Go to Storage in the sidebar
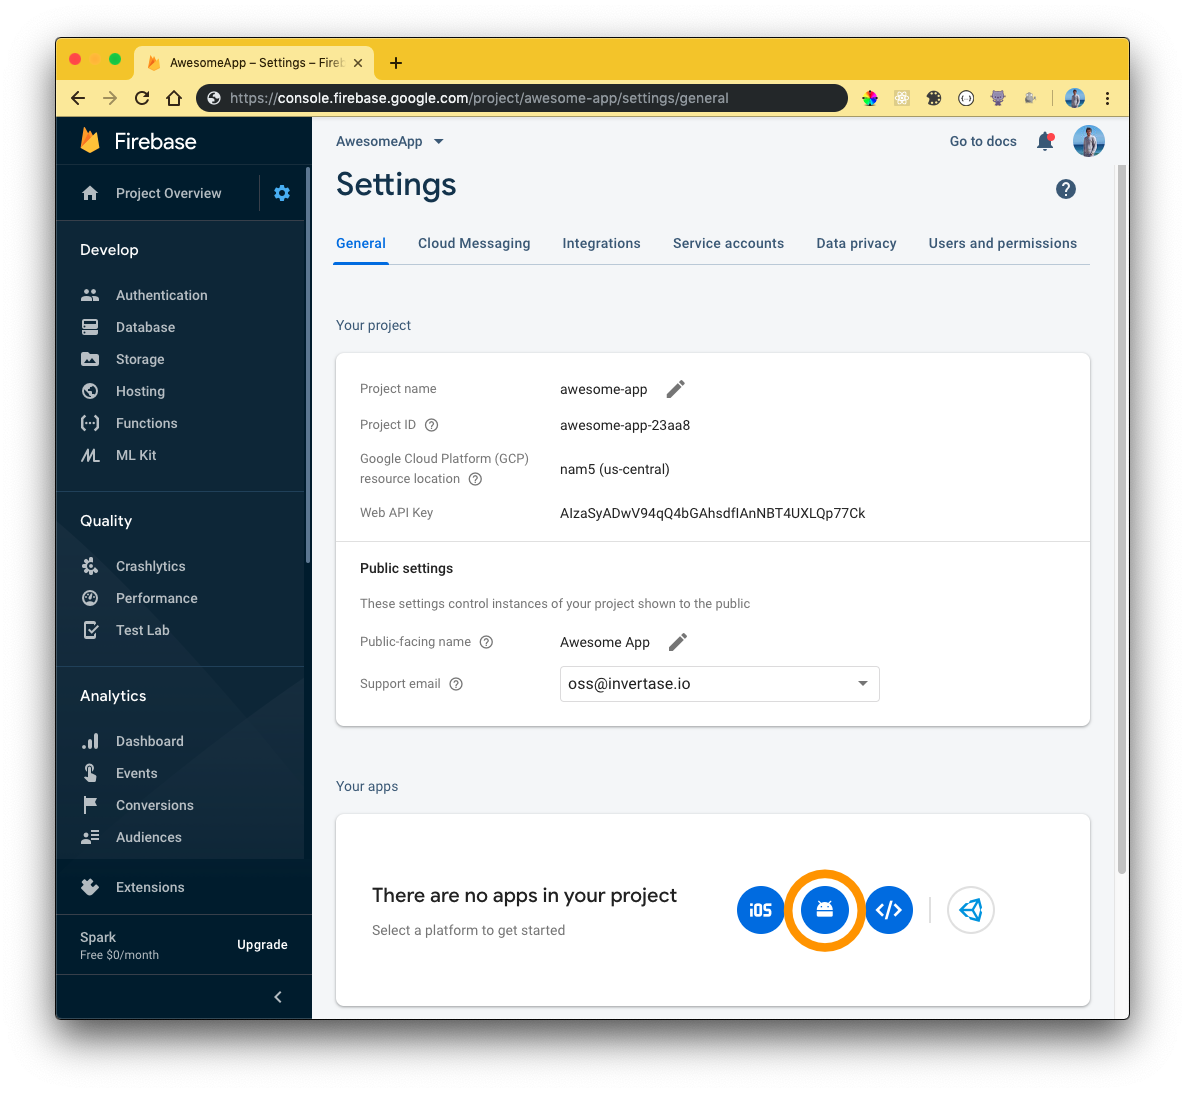 [x=140, y=359]
